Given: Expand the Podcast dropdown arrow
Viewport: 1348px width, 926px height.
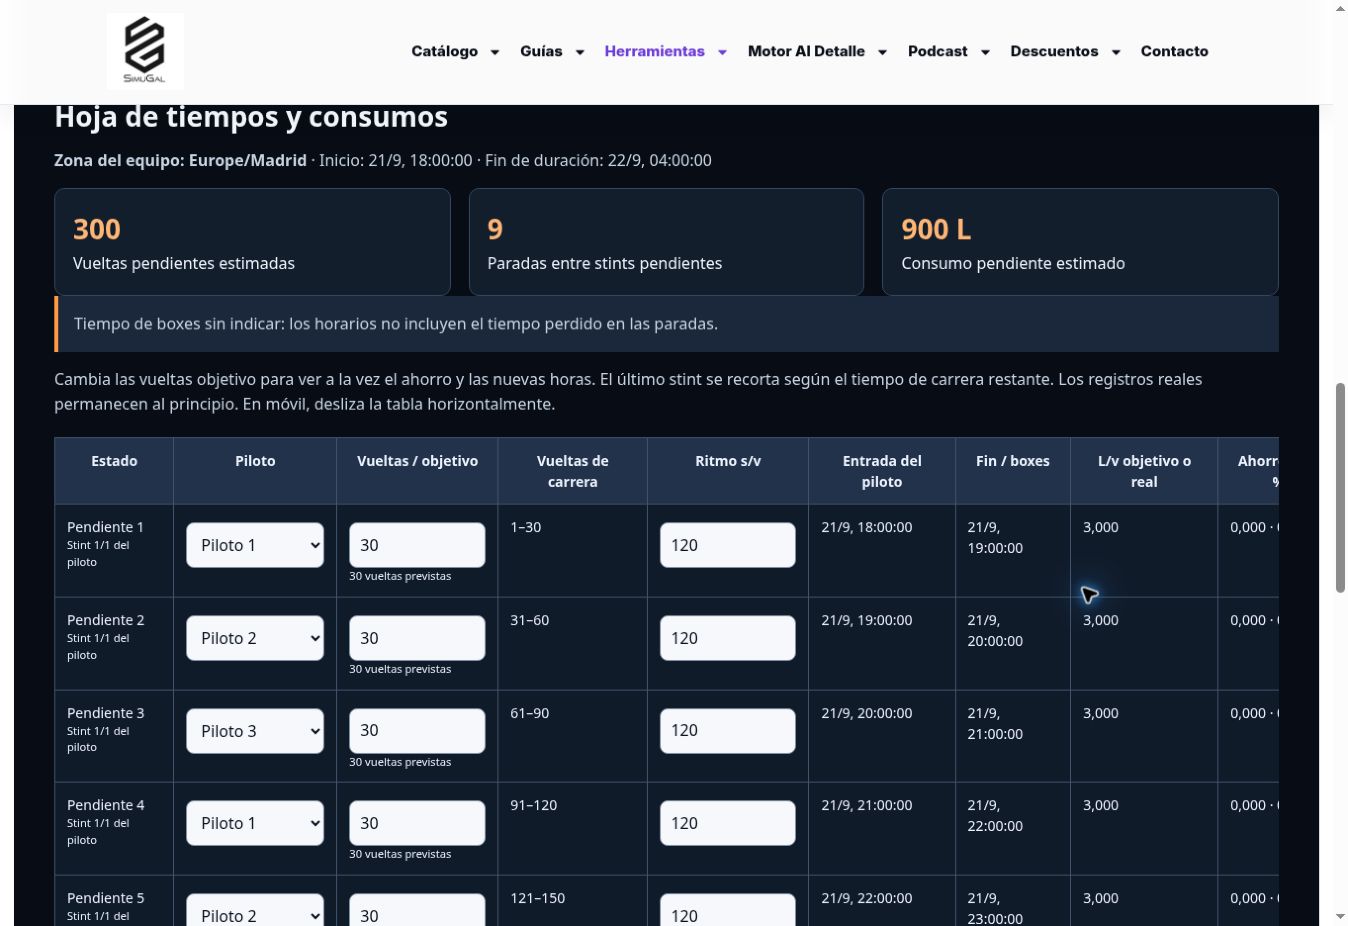Looking at the screenshot, I should (x=985, y=52).
